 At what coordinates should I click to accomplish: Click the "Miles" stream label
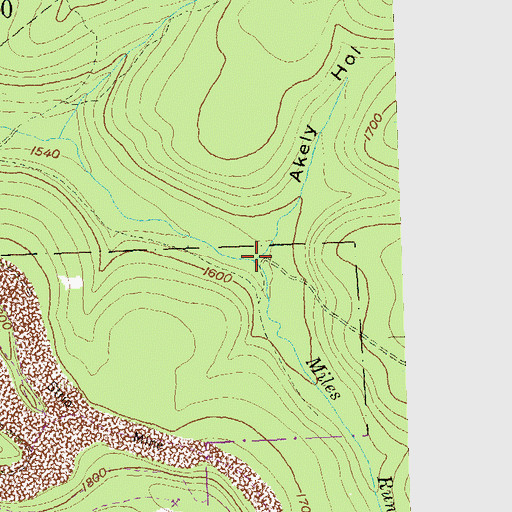pos(324,378)
